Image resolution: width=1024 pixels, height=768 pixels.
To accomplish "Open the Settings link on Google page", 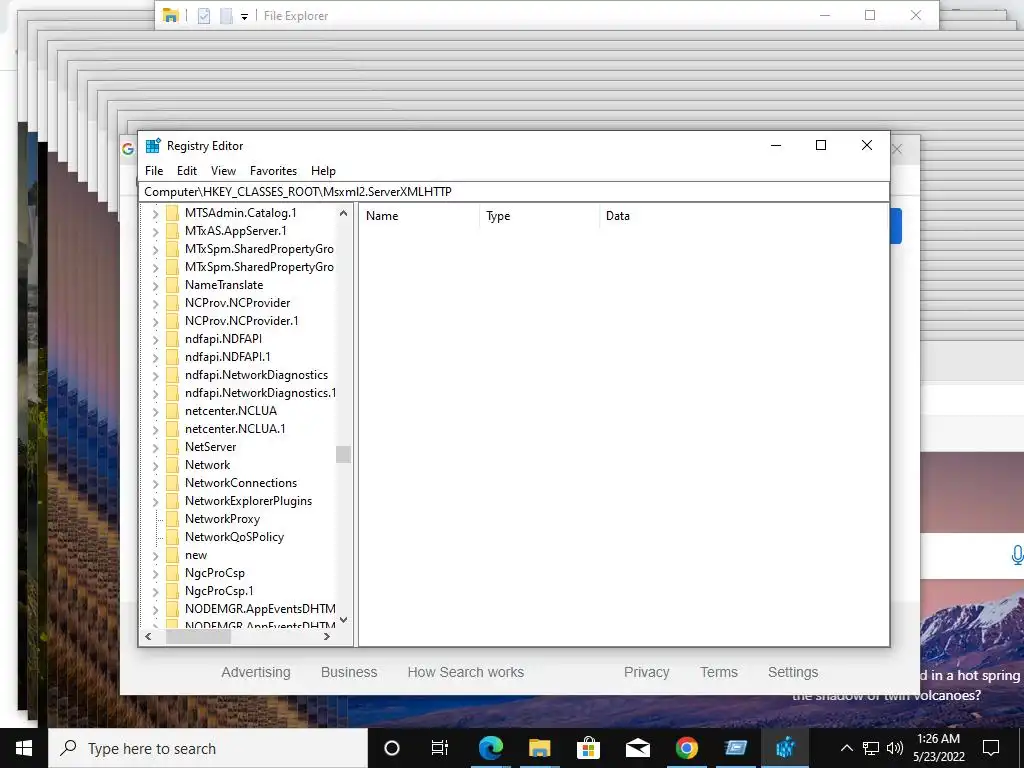I will (x=793, y=672).
